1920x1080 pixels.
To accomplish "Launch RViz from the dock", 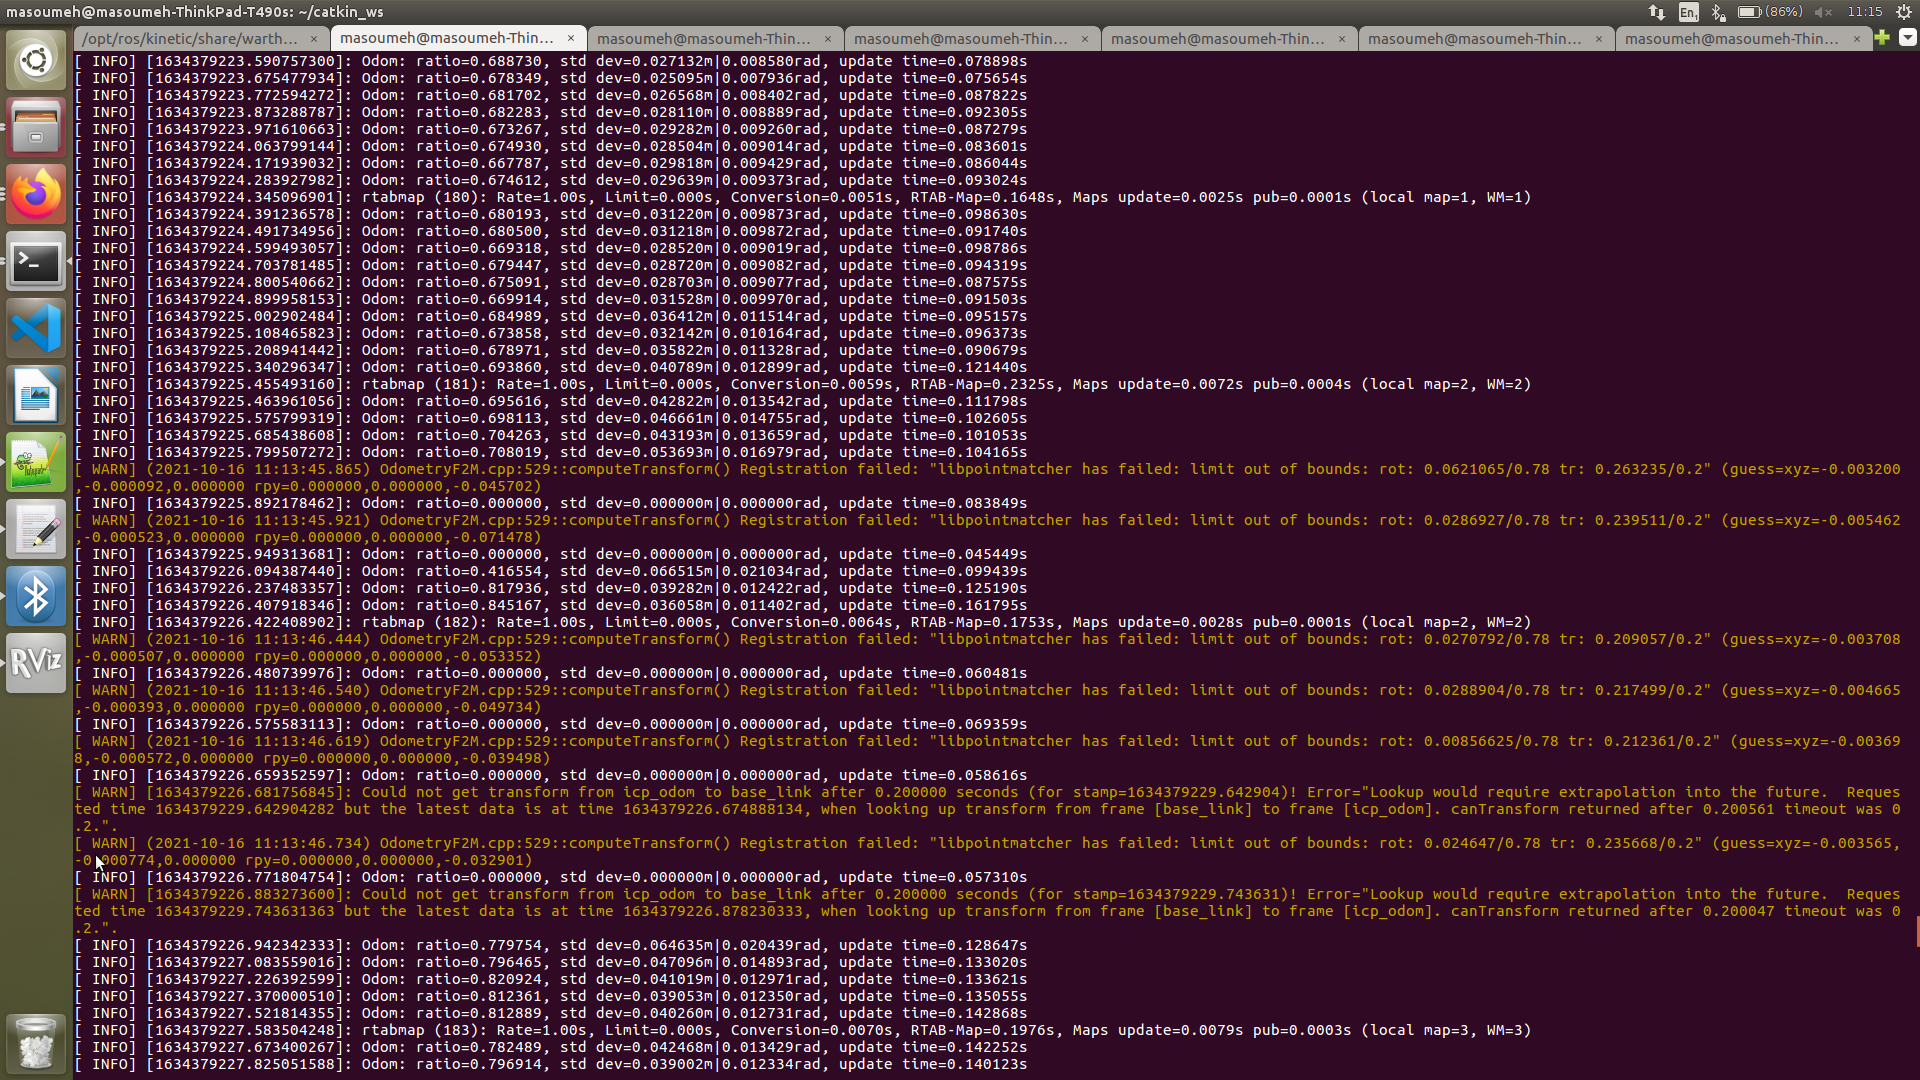I will pos(36,662).
